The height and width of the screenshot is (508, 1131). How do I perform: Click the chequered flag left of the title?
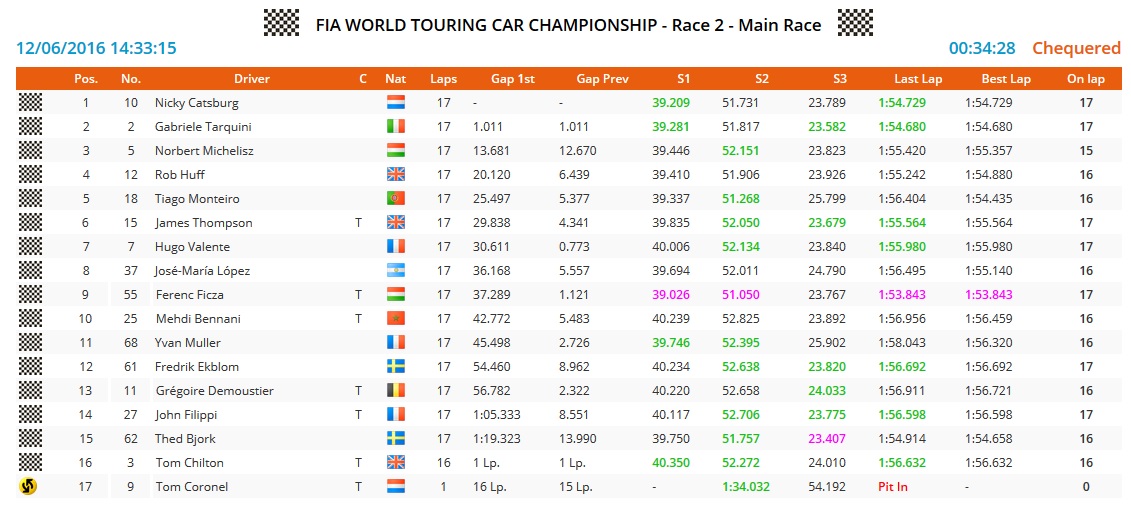point(281,23)
